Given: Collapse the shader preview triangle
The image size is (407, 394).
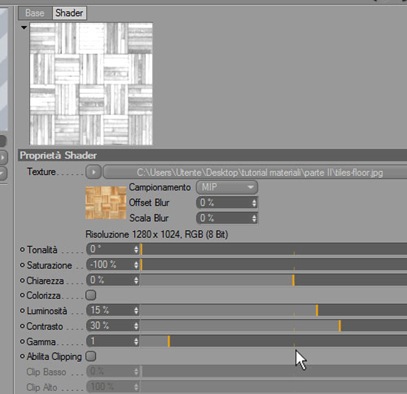Looking at the screenshot, I should tap(24, 27).
